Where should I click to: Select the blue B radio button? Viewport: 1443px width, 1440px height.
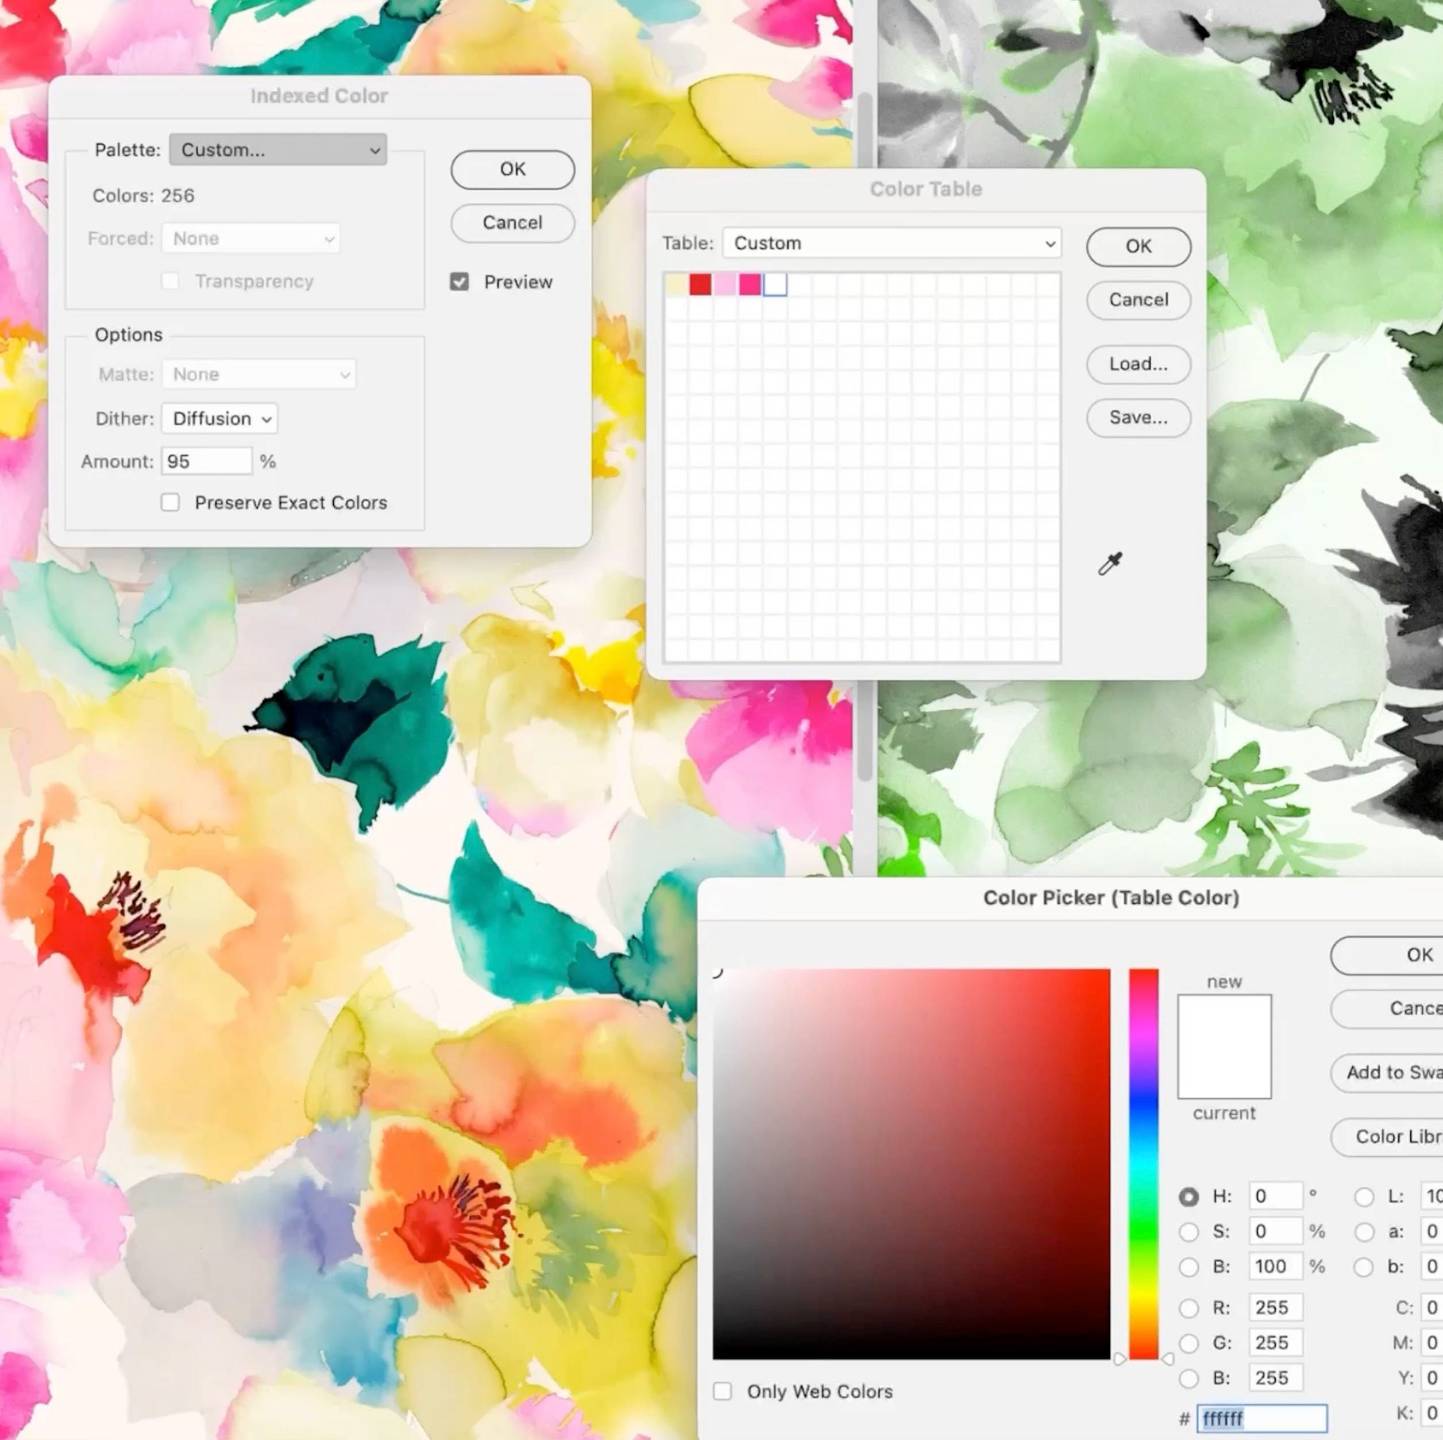(1189, 1378)
